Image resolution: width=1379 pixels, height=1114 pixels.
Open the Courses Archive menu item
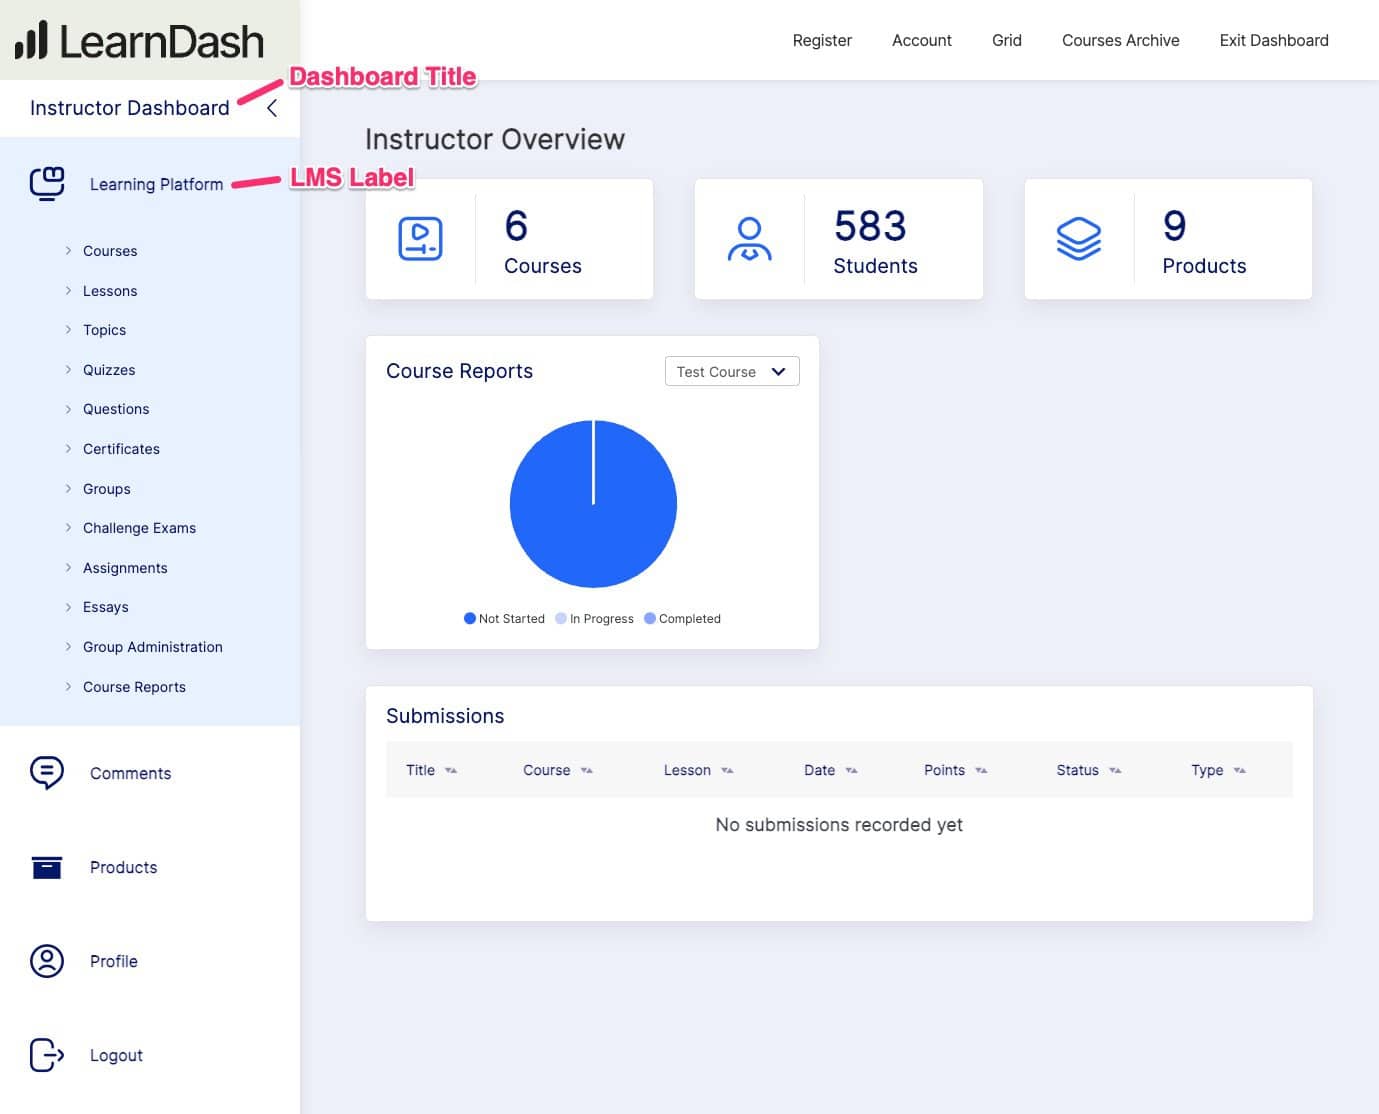tap(1121, 40)
